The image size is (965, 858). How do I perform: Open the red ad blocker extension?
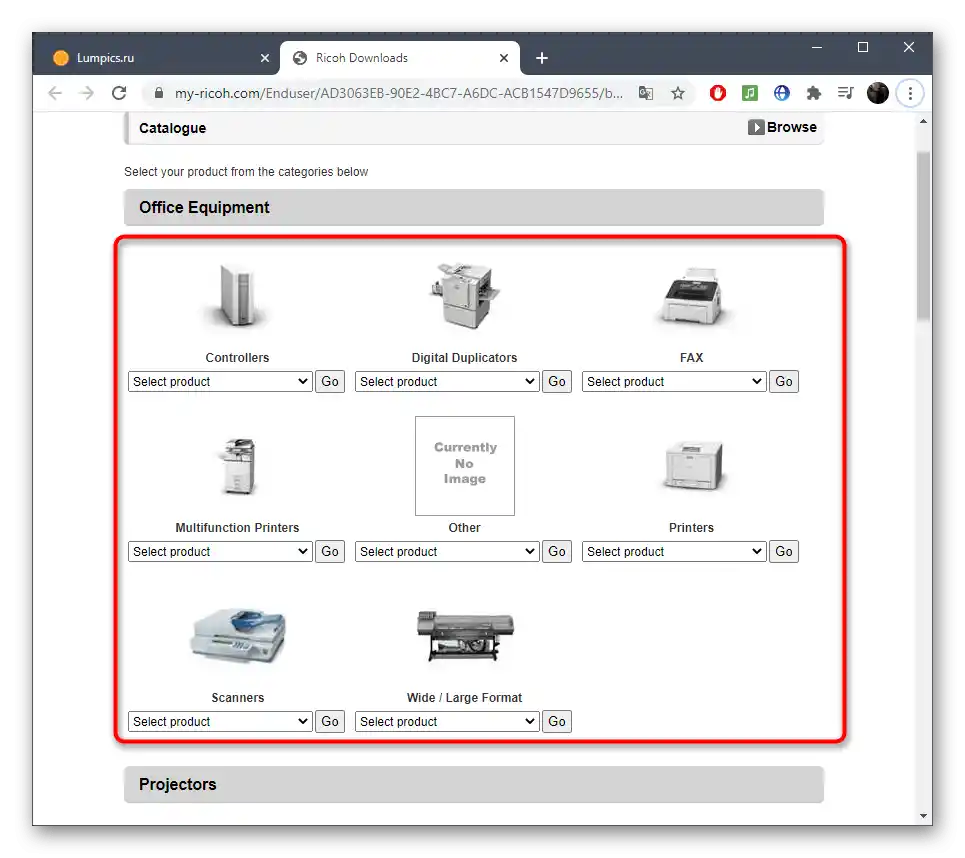[x=718, y=93]
